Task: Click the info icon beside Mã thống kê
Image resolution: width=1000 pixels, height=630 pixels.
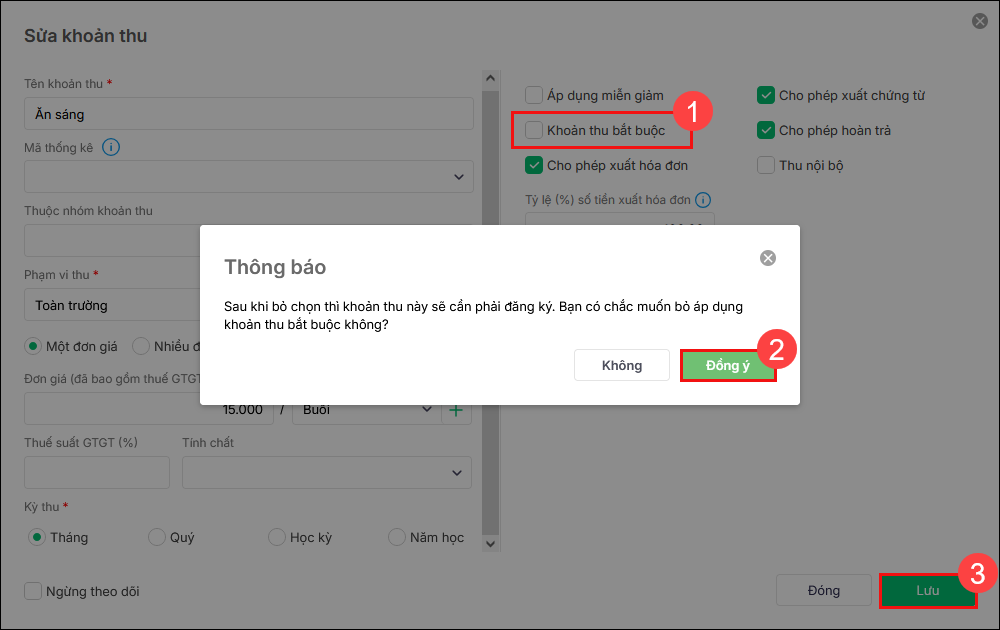Action: [x=111, y=148]
